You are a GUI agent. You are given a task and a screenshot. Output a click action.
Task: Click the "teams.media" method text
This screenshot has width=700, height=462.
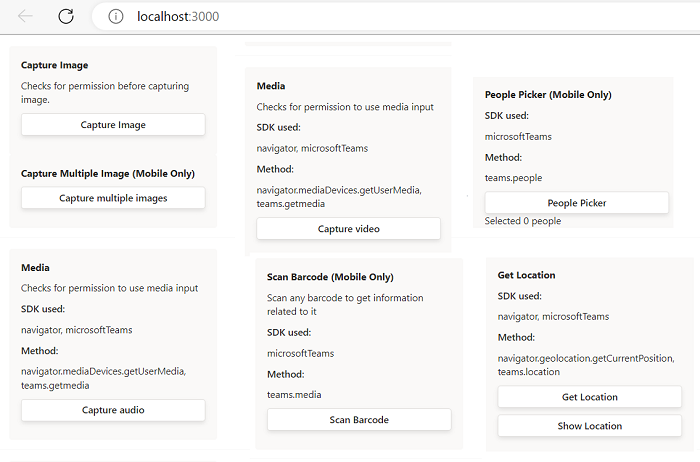tap(294, 394)
